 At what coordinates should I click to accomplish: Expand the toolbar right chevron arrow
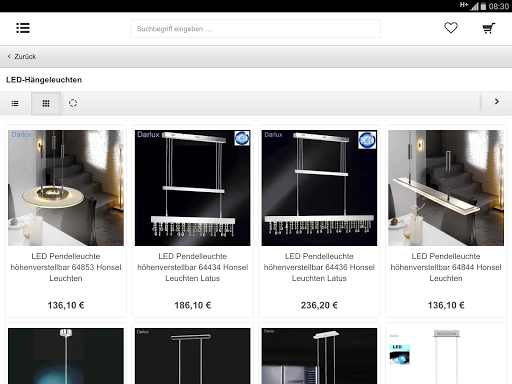pos(497,102)
